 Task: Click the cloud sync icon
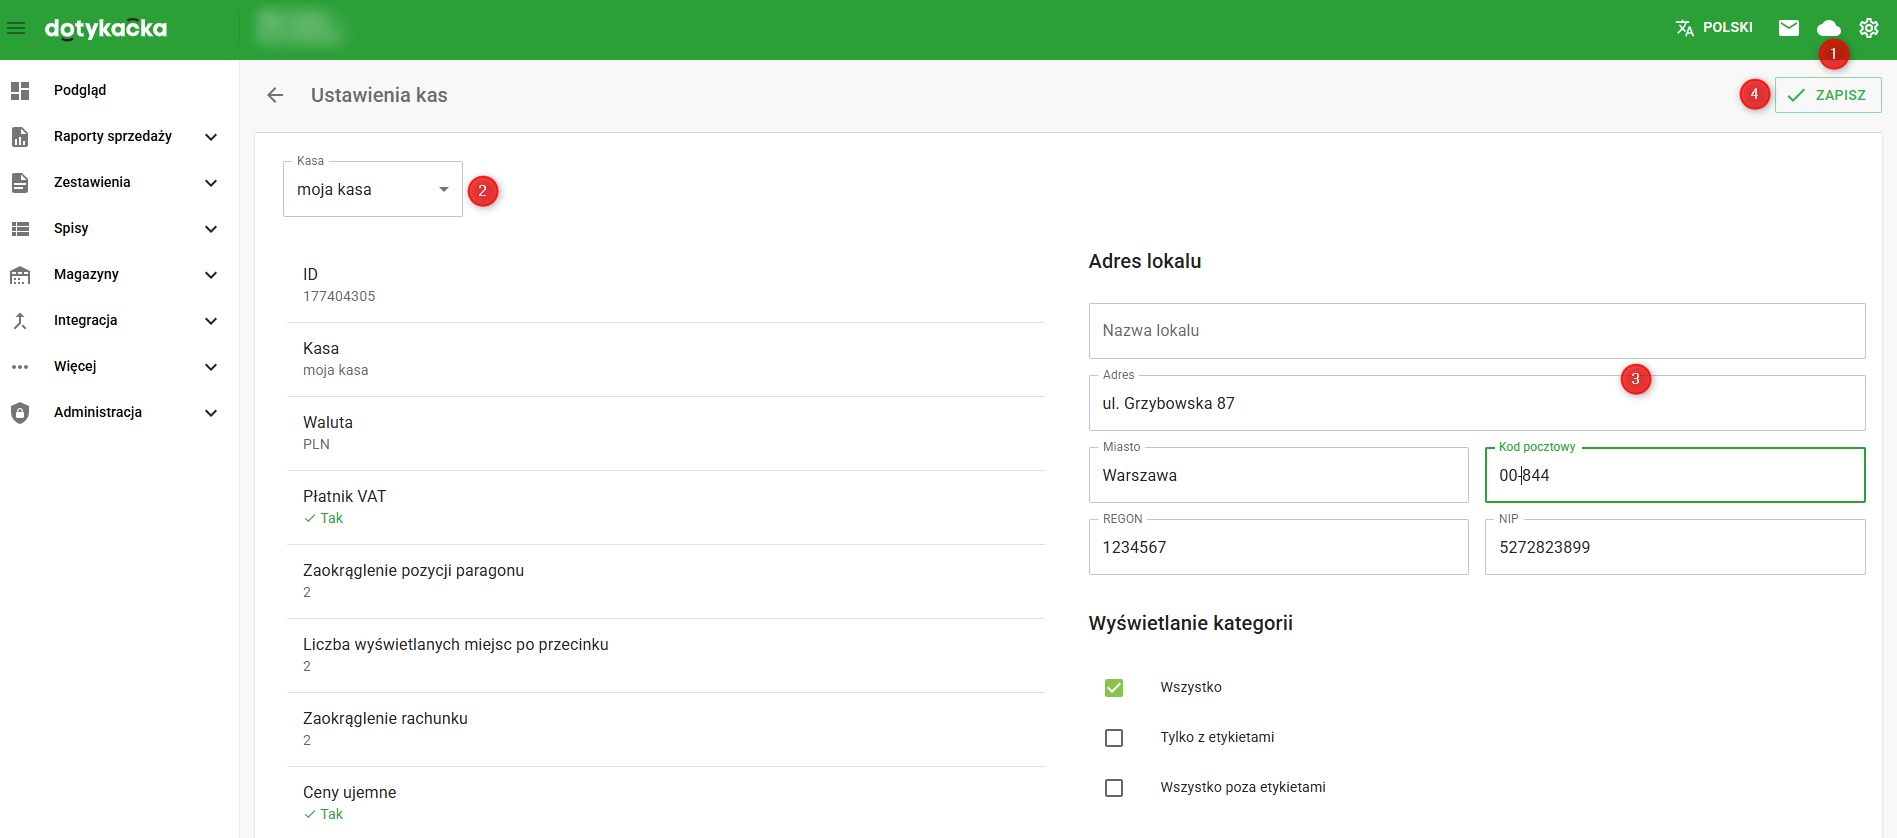(x=1828, y=28)
